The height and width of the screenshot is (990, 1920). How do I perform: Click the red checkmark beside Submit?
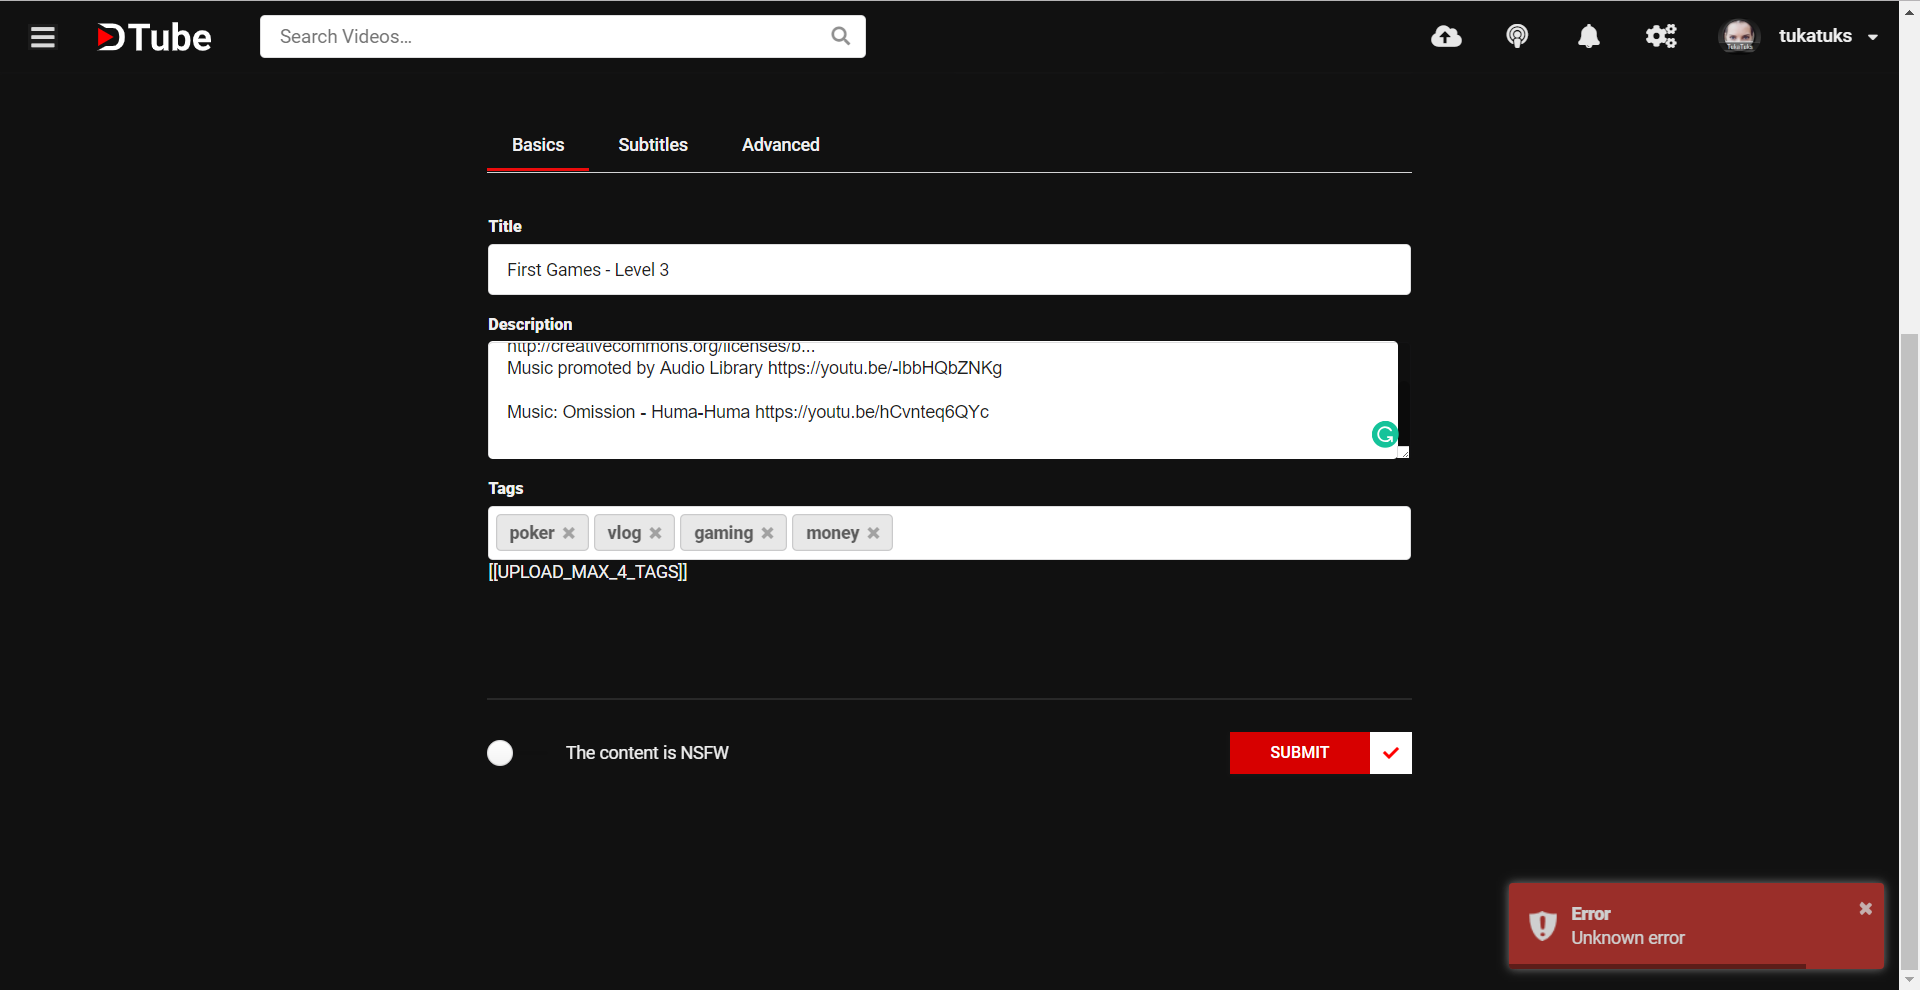coord(1390,753)
